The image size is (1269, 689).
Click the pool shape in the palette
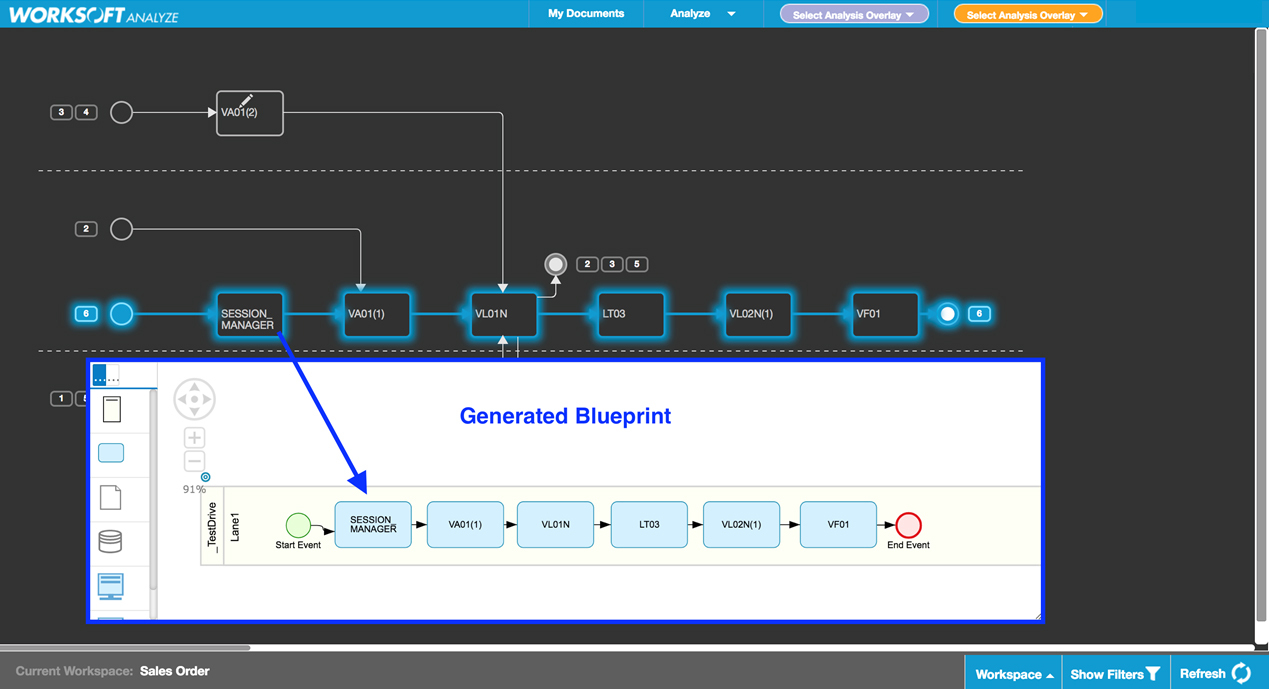[111, 409]
